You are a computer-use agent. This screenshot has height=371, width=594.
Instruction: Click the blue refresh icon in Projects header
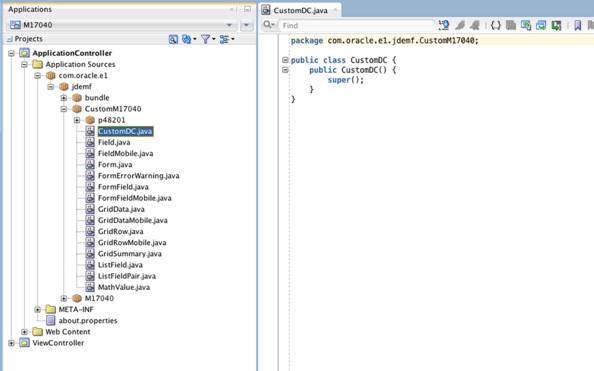coord(186,39)
